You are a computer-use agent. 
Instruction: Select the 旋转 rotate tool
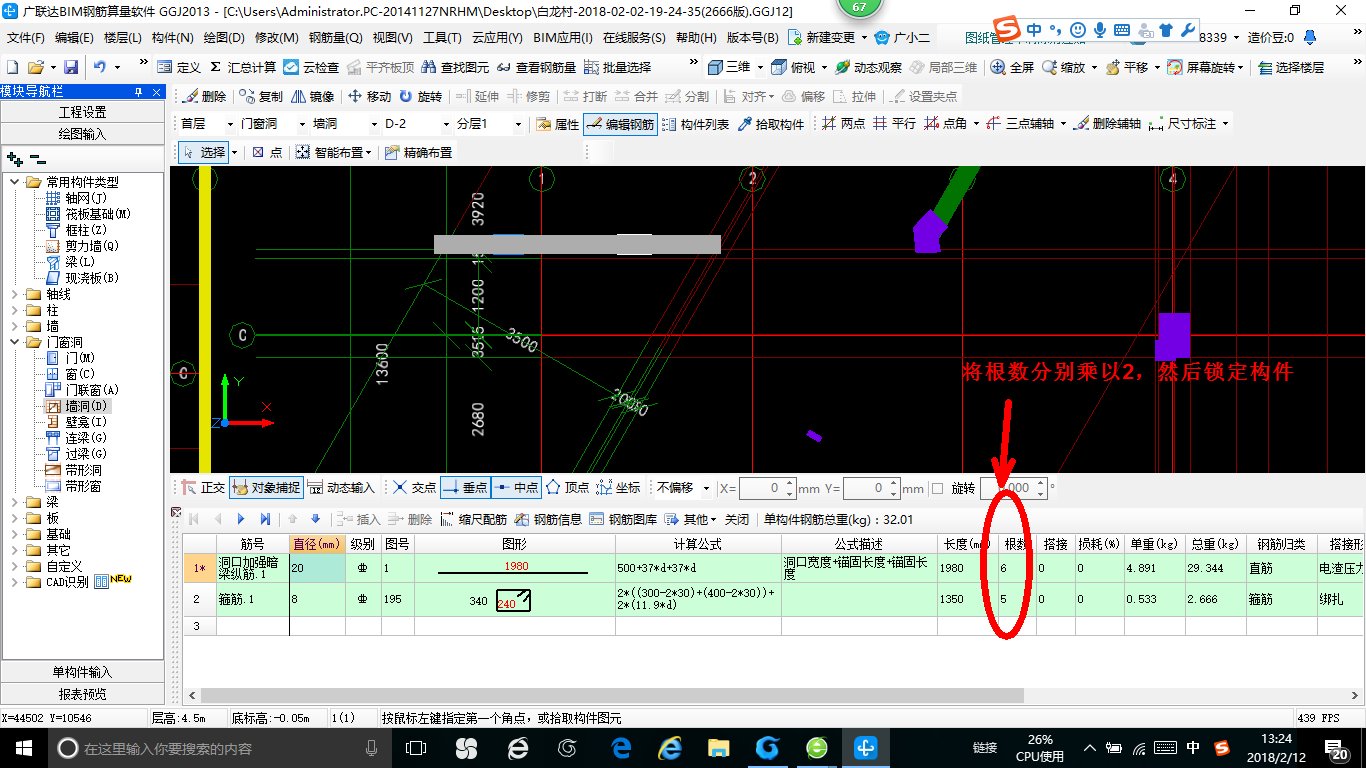(420, 97)
